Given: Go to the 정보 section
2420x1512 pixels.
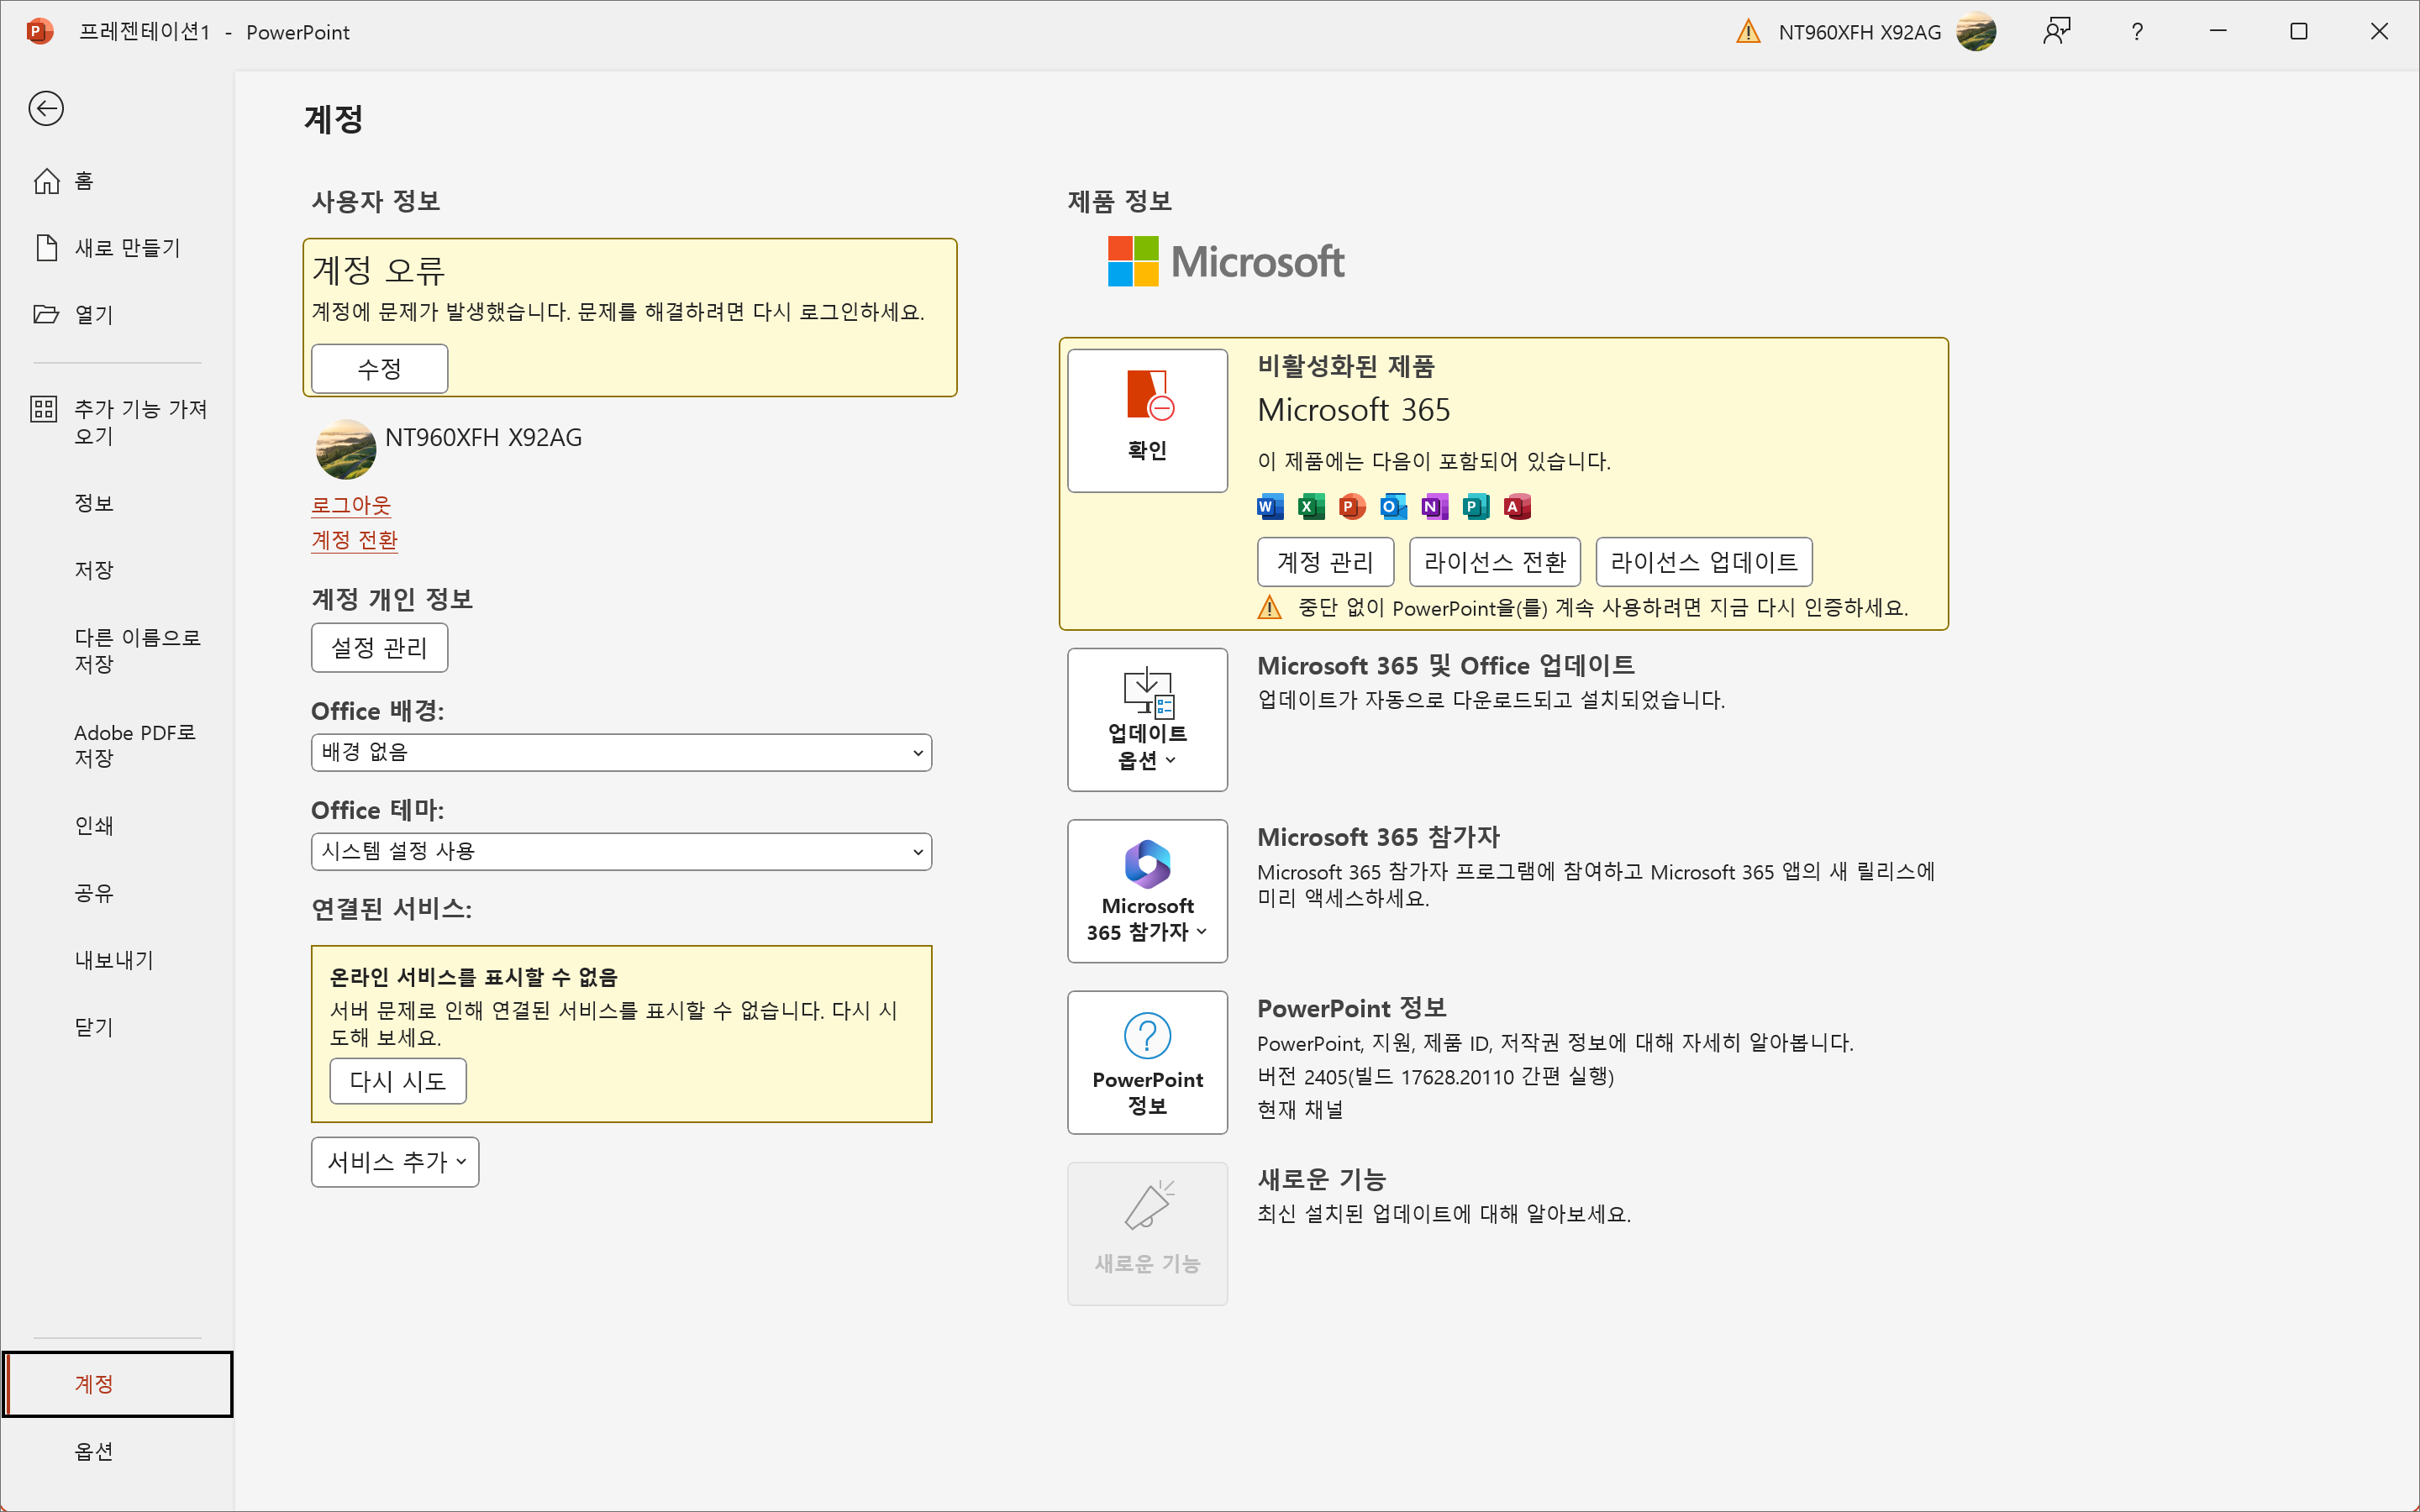Looking at the screenshot, I should point(118,503).
